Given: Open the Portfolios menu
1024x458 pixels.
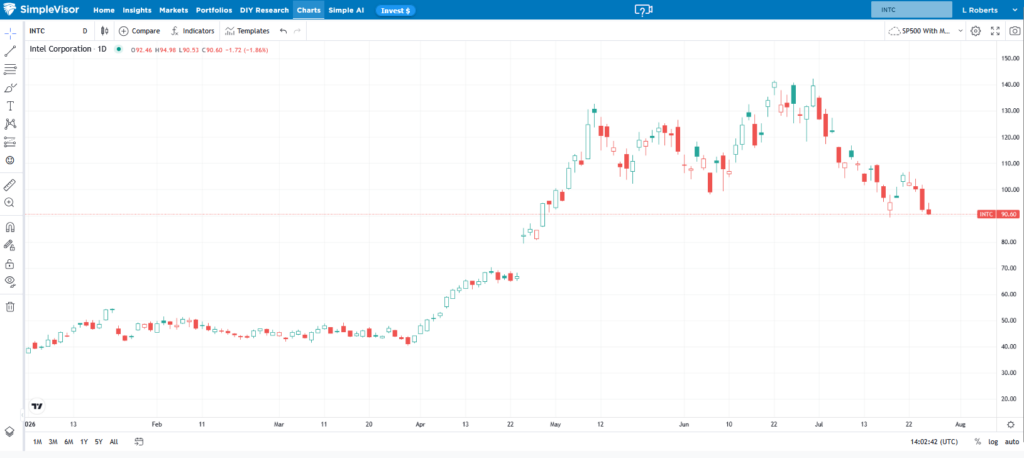Looking at the screenshot, I should [215, 10].
